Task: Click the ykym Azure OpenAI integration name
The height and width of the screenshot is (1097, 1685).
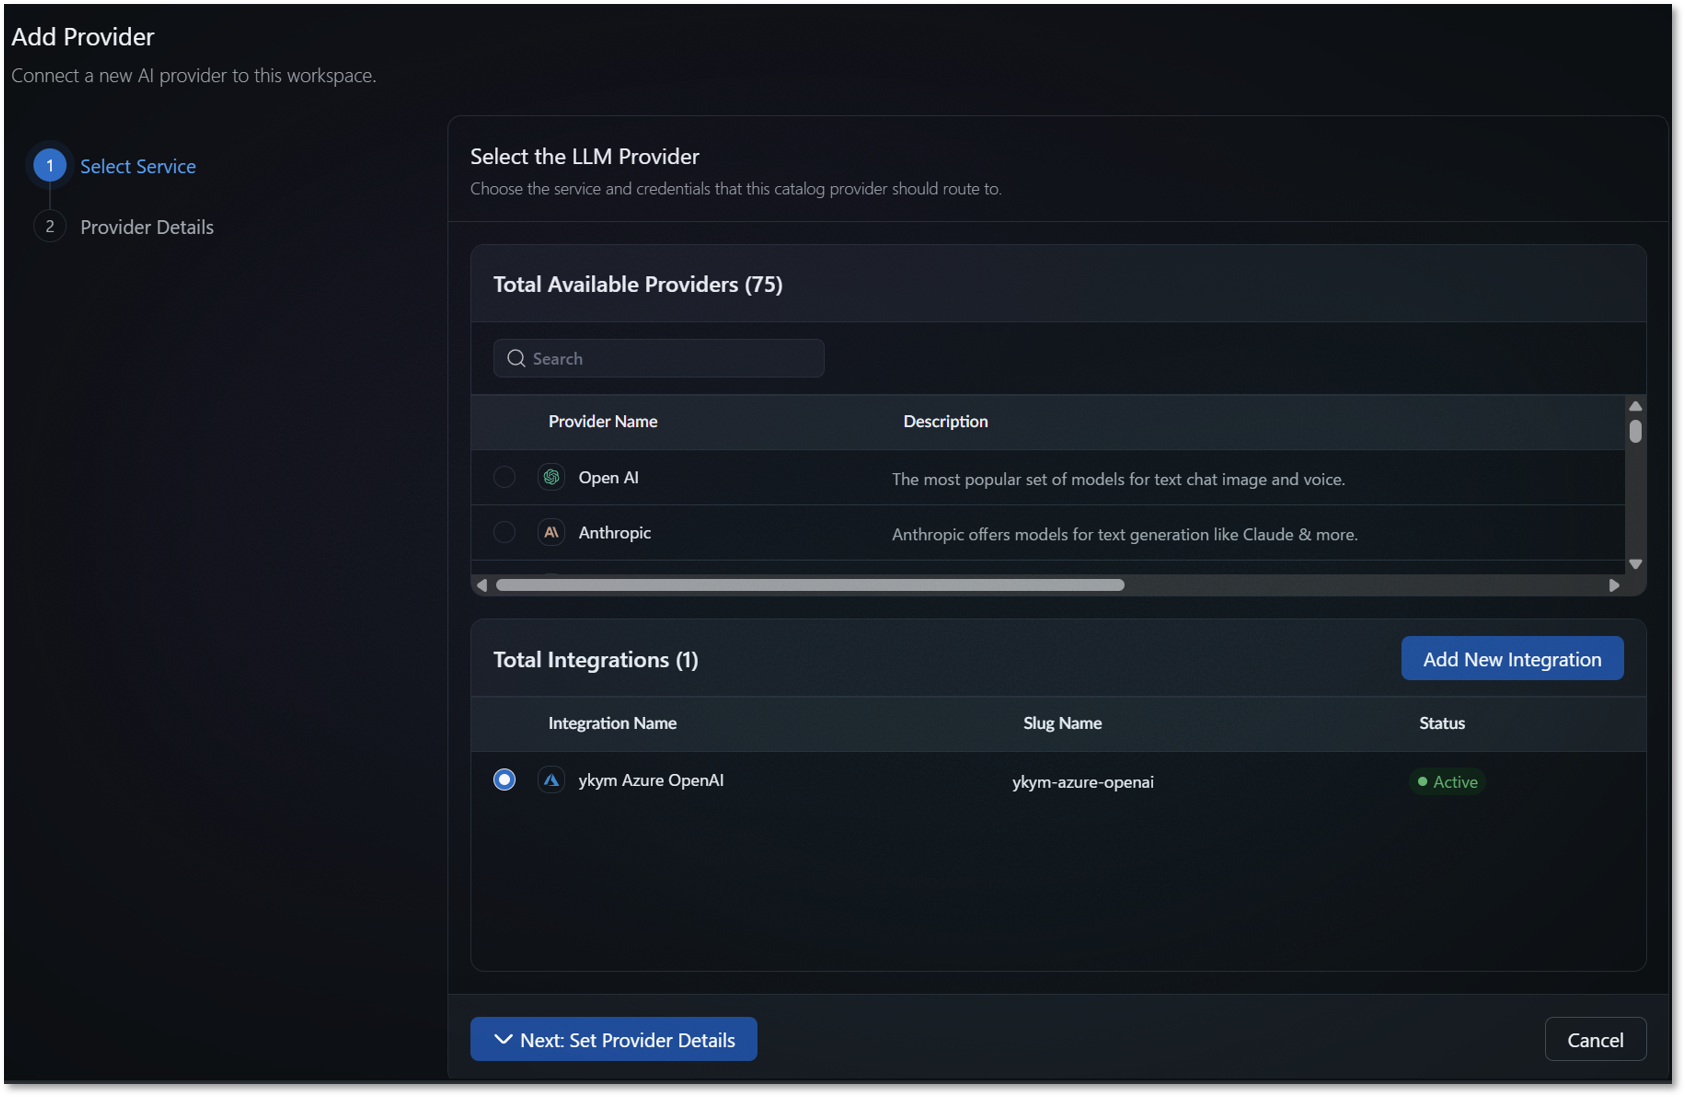Action: pyautogui.click(x=651, y=780)
